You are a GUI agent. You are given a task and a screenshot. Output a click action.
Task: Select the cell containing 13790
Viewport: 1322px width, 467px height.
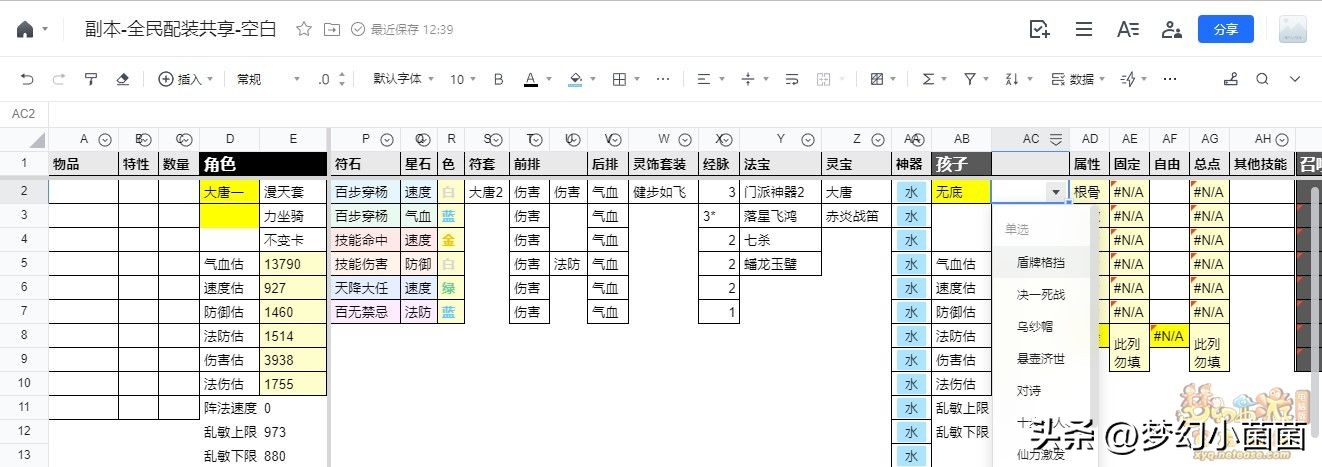click(293, 263)
